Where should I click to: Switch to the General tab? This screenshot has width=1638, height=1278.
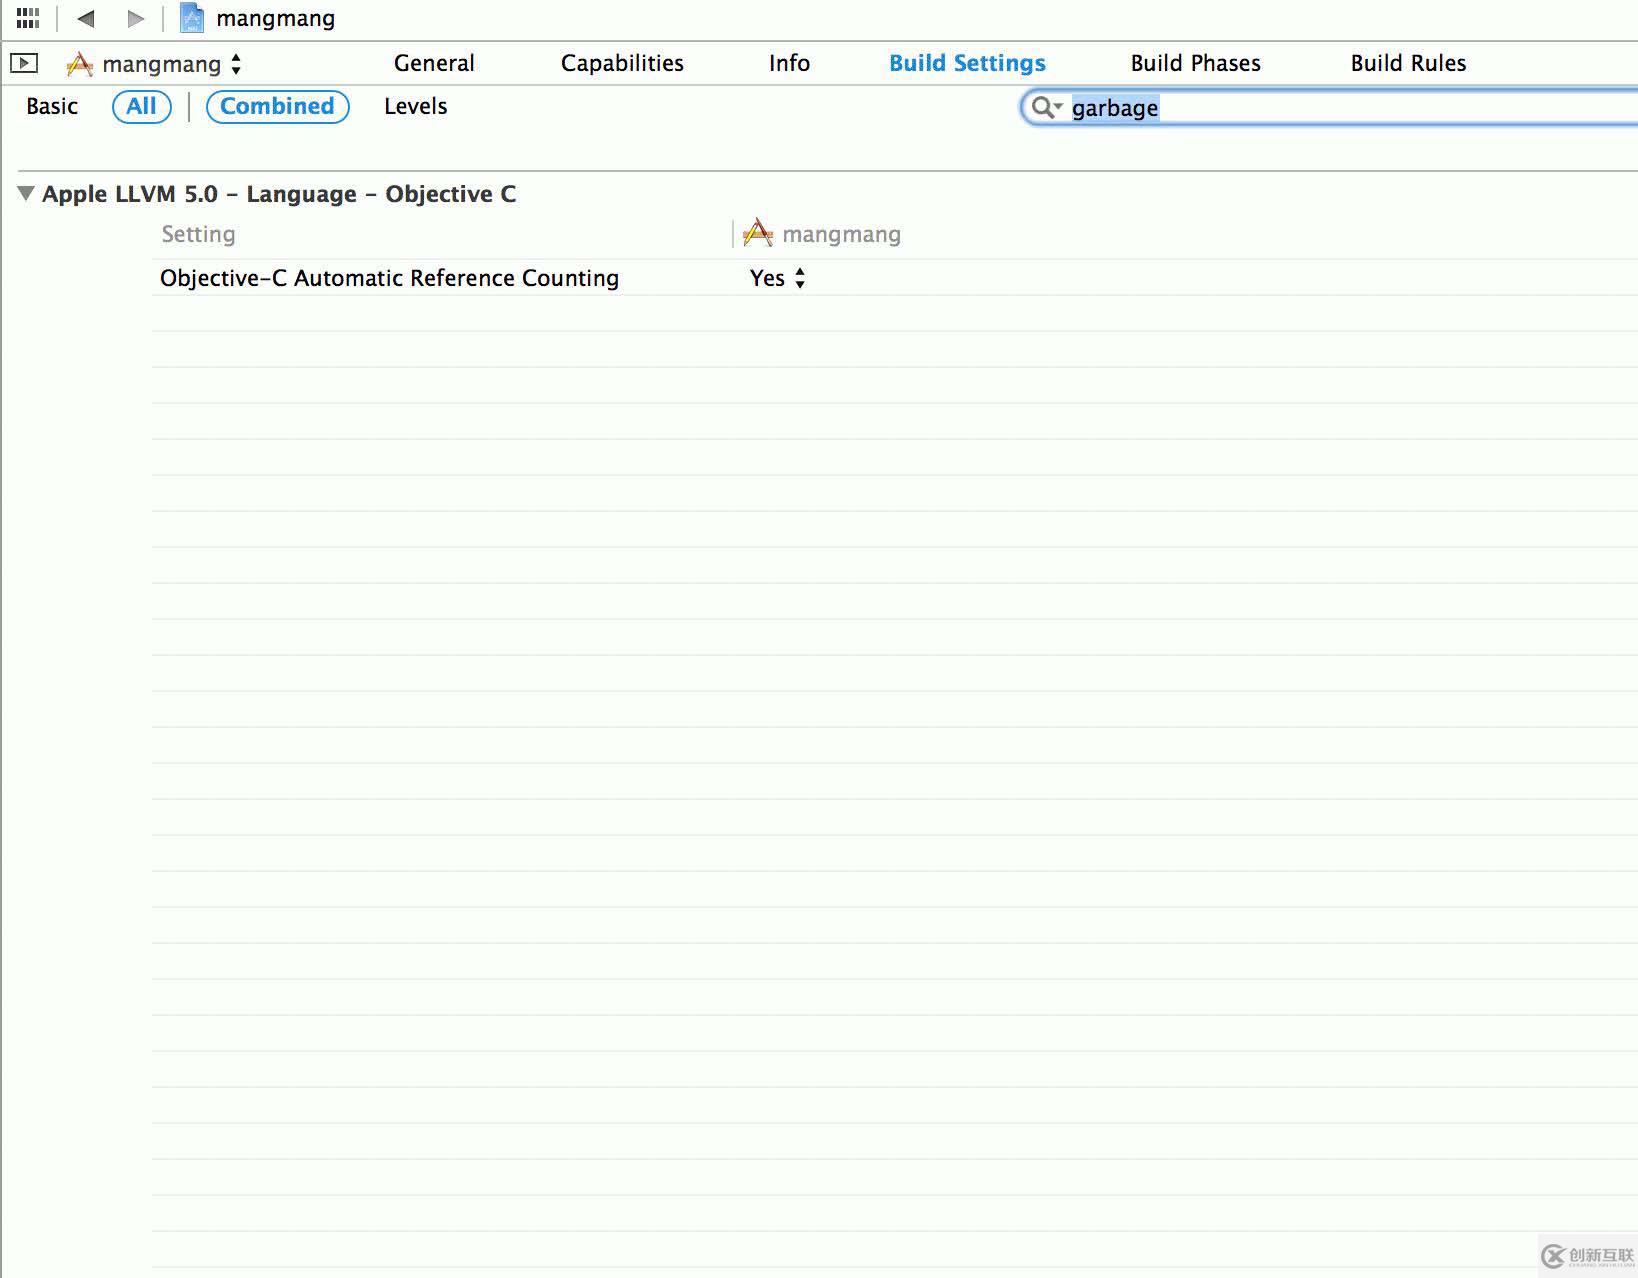434,63
